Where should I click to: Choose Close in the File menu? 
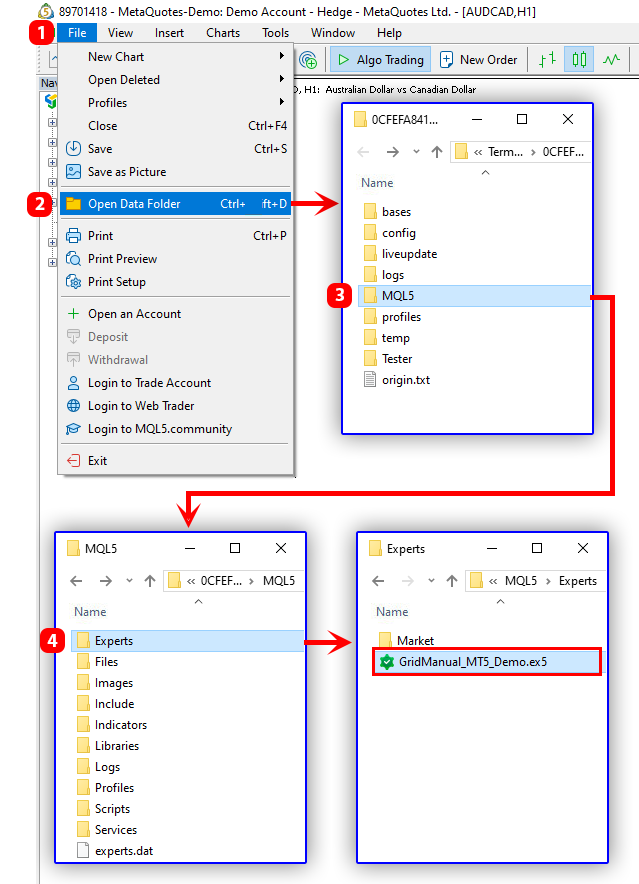tap(175, 126)
